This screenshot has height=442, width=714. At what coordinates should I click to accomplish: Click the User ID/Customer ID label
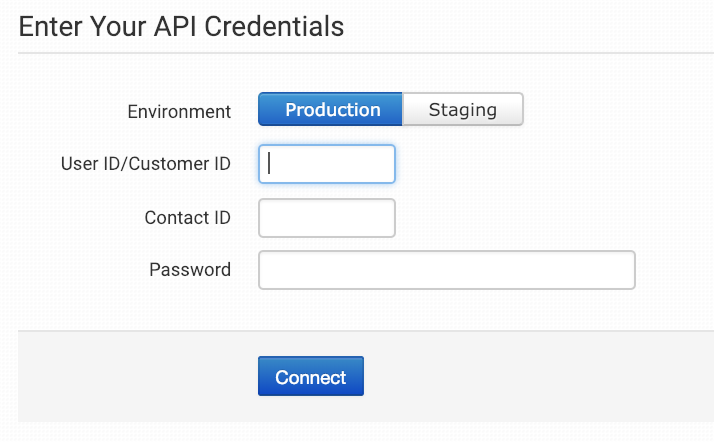pos(146,164)
